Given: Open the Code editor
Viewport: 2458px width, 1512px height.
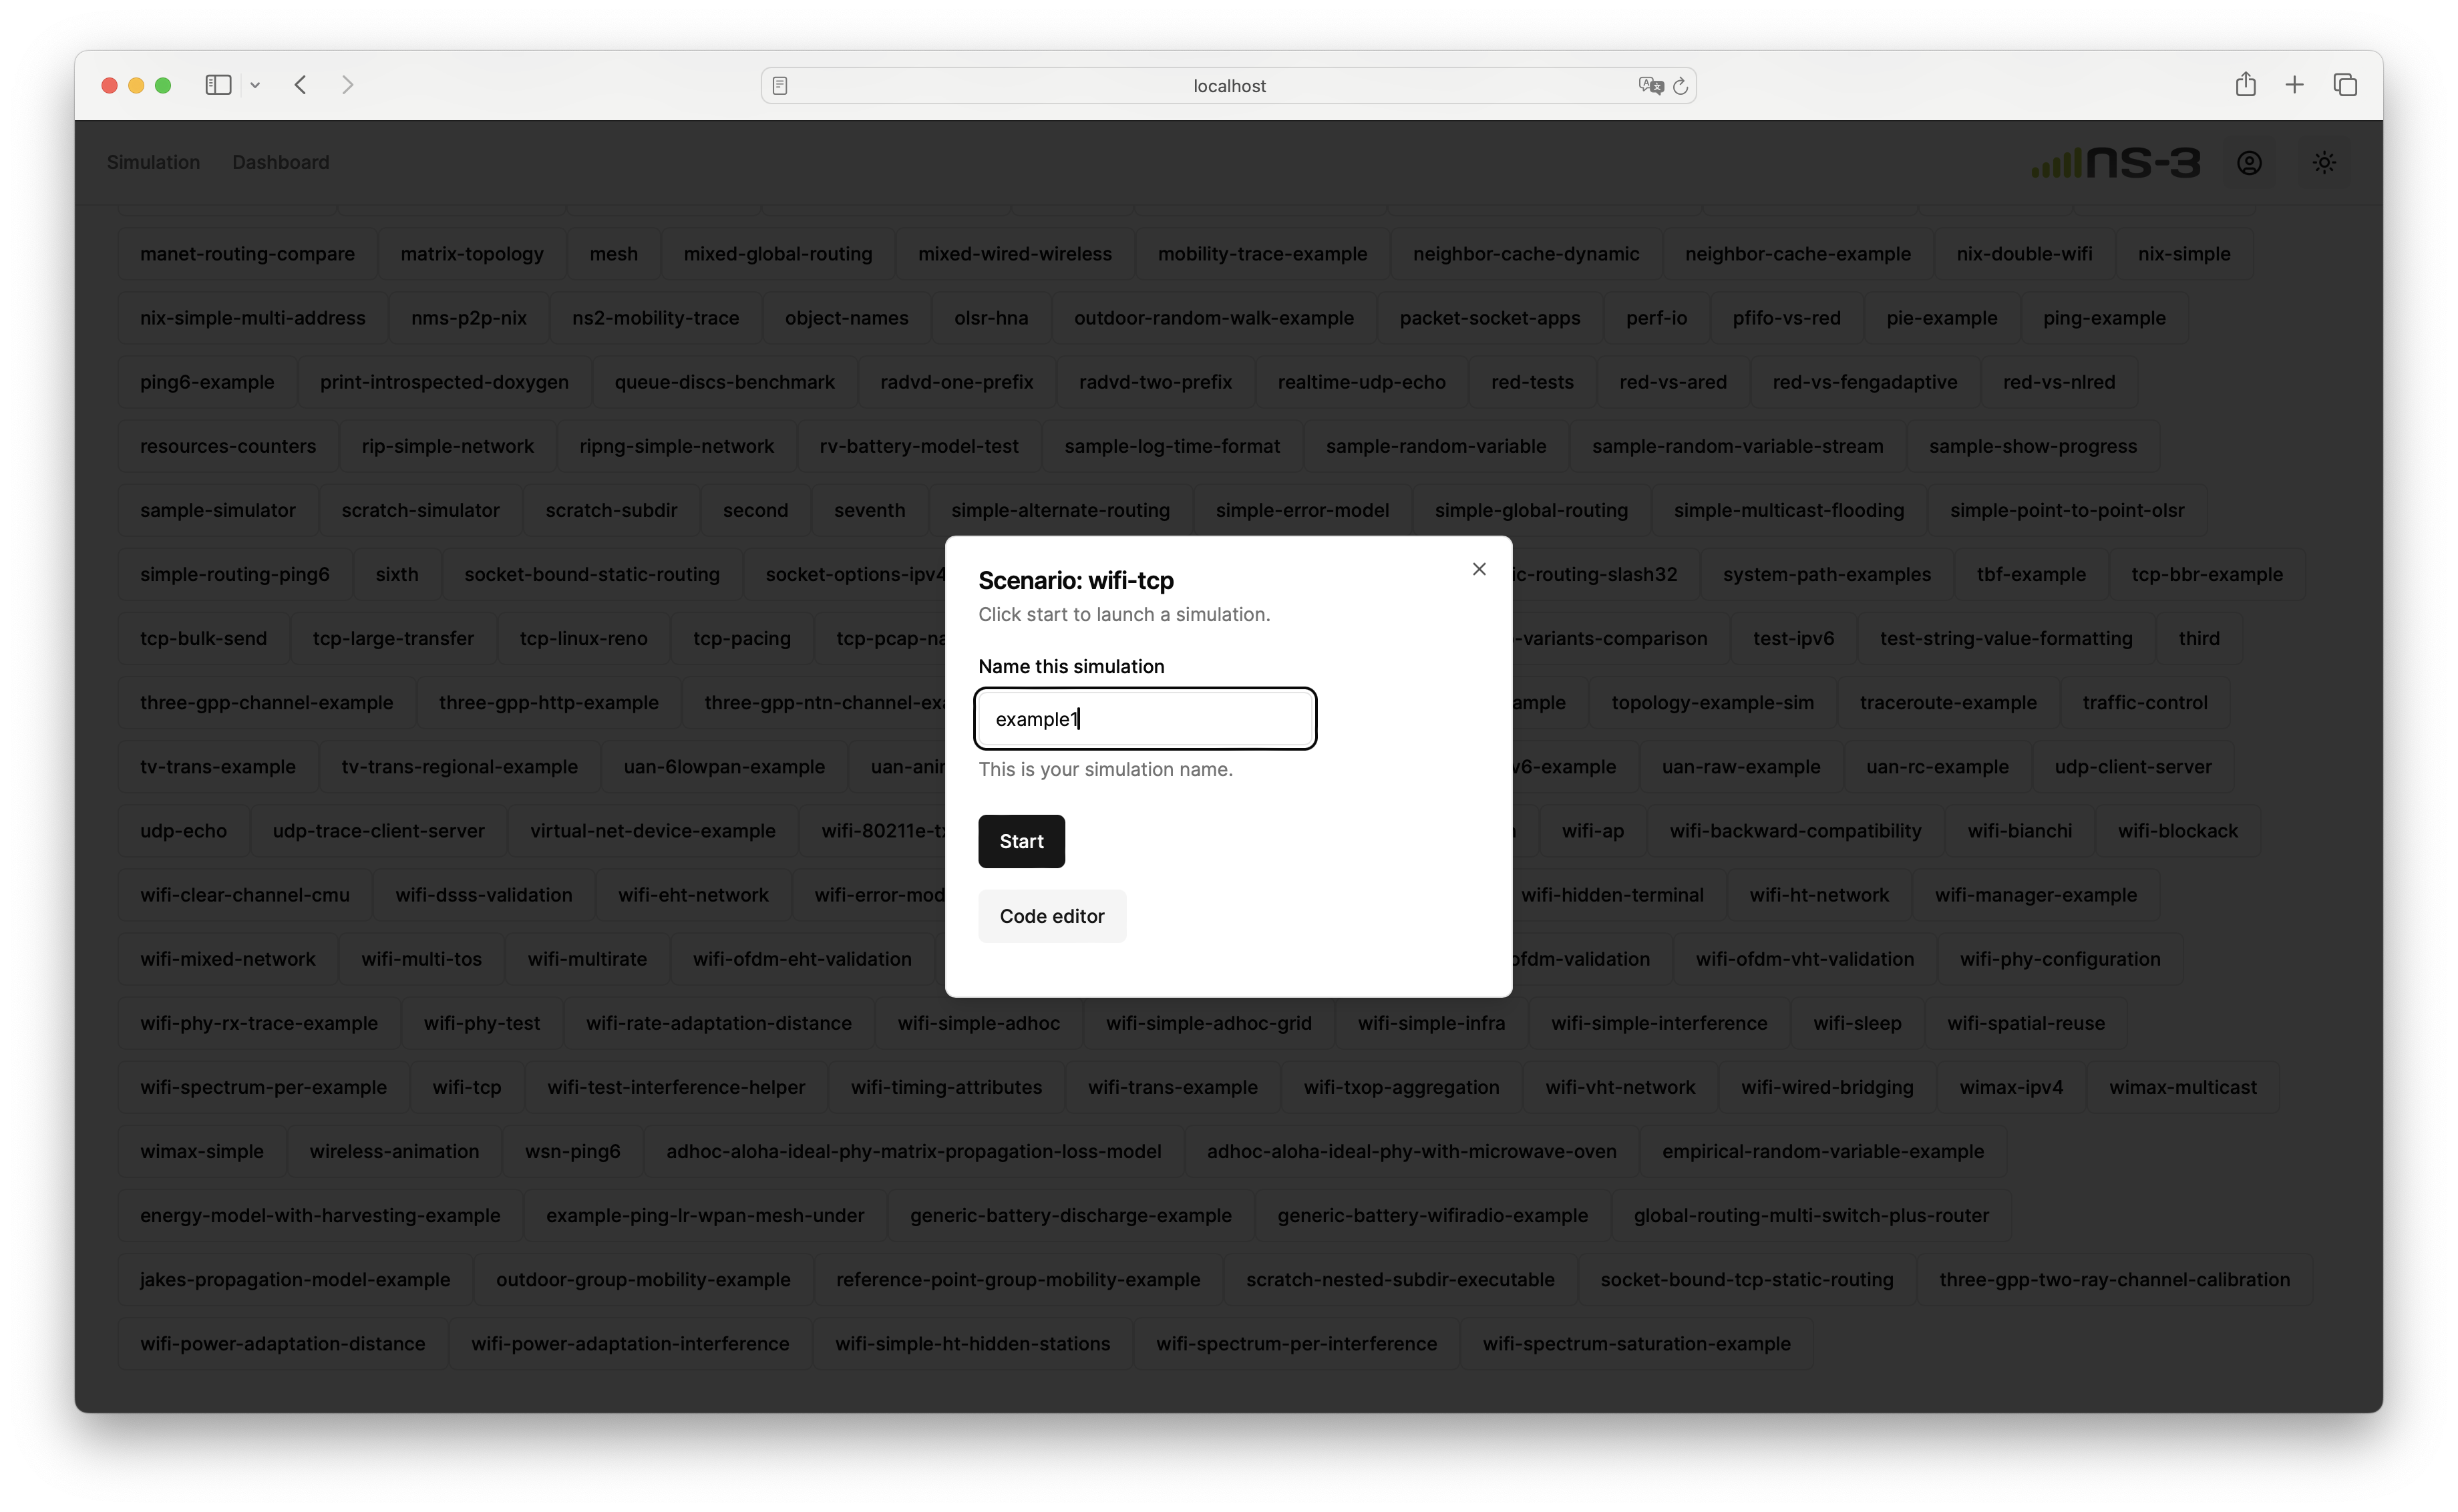Looking at the screenshot, I should tap(1051, 916).
